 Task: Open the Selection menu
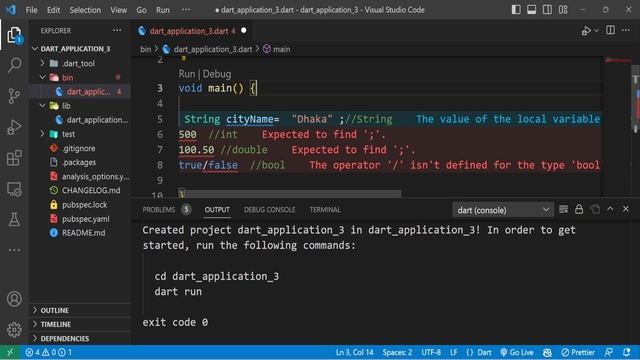point(85,10)
